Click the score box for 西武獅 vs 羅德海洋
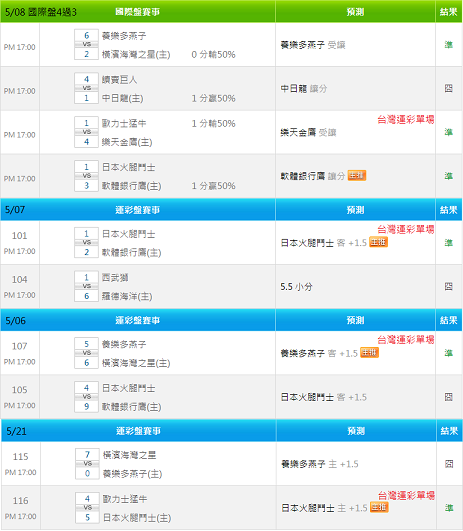463x531 pixels. click(86, 286)
